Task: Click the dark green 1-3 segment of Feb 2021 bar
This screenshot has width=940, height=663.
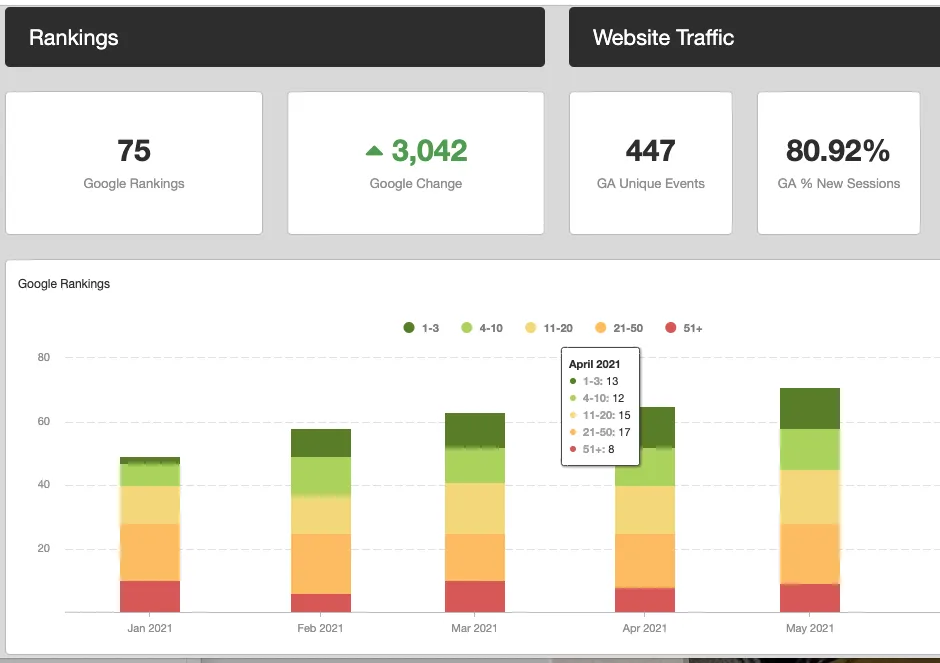Action: pyautogui.click(x=321, y=443)
